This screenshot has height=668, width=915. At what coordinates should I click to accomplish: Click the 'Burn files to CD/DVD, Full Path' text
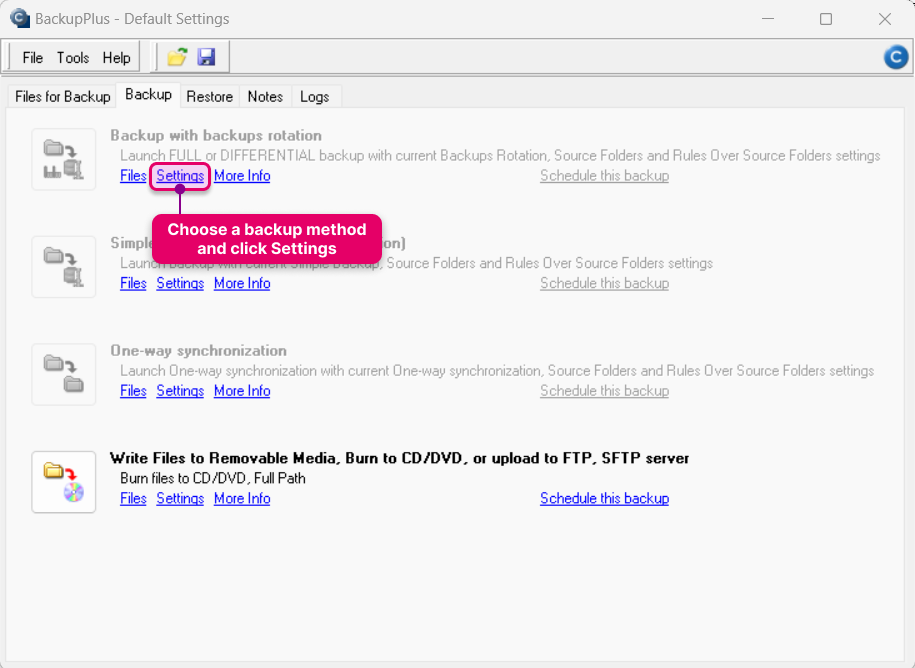point(213,478)
